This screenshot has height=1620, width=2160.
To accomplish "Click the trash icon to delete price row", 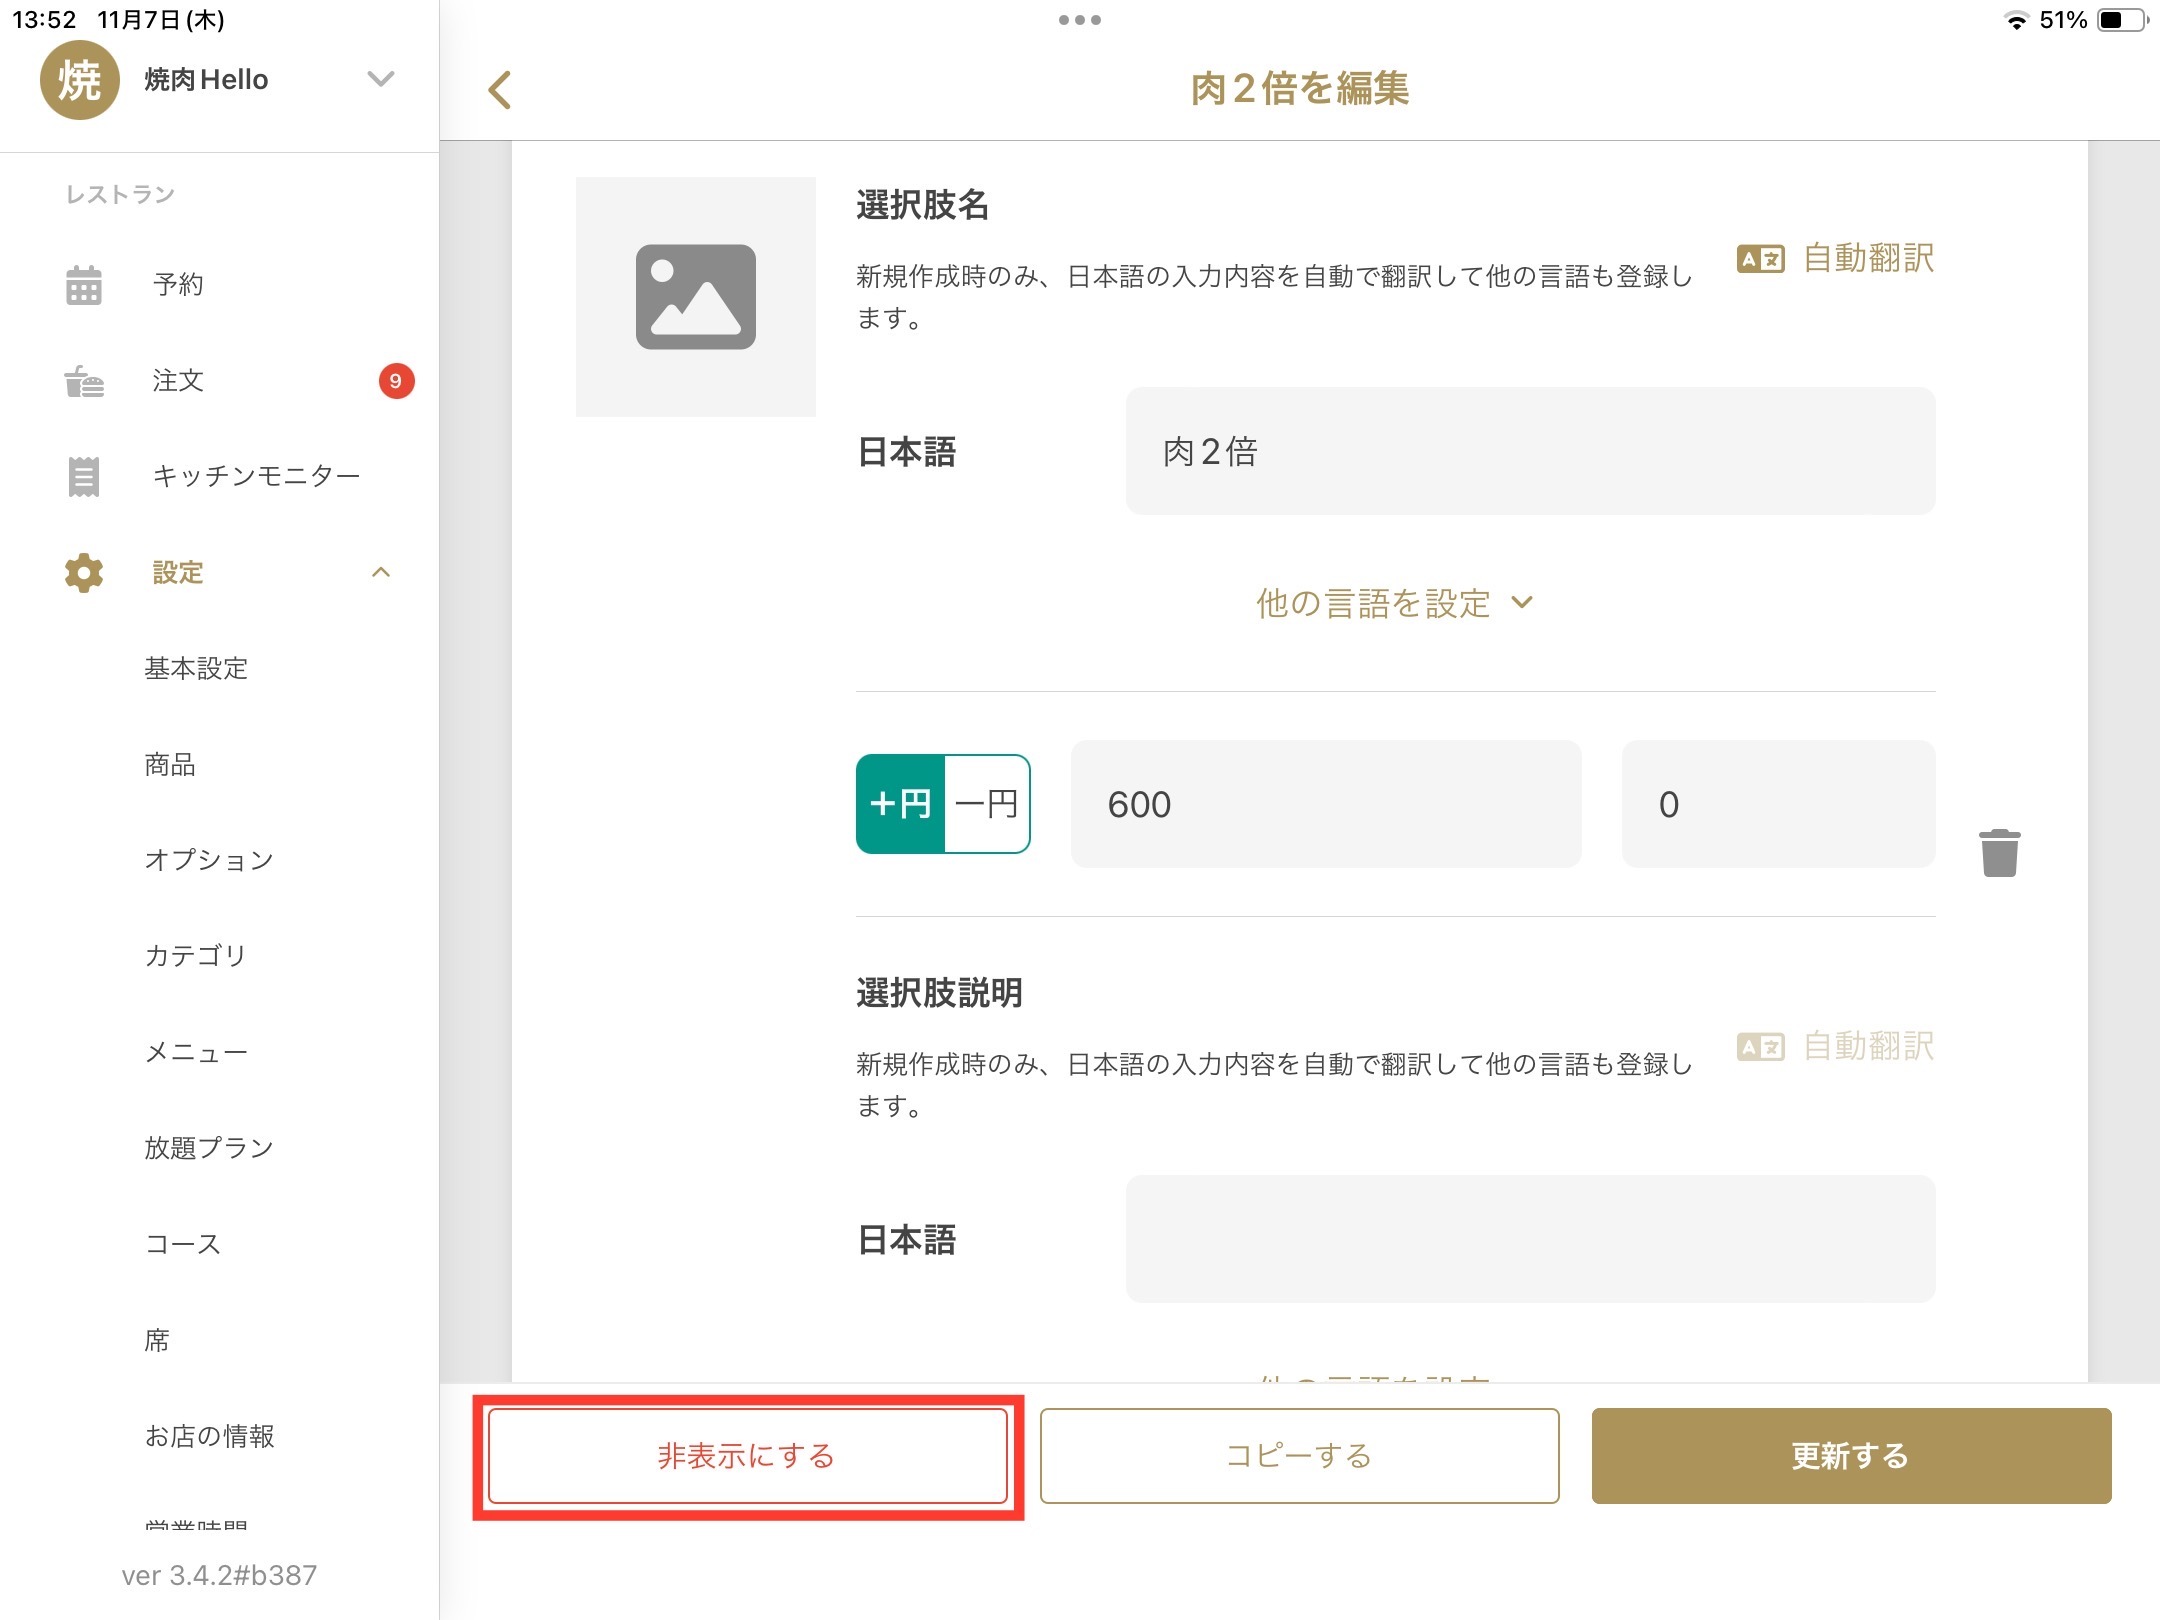I will (x=1999, y=853).
